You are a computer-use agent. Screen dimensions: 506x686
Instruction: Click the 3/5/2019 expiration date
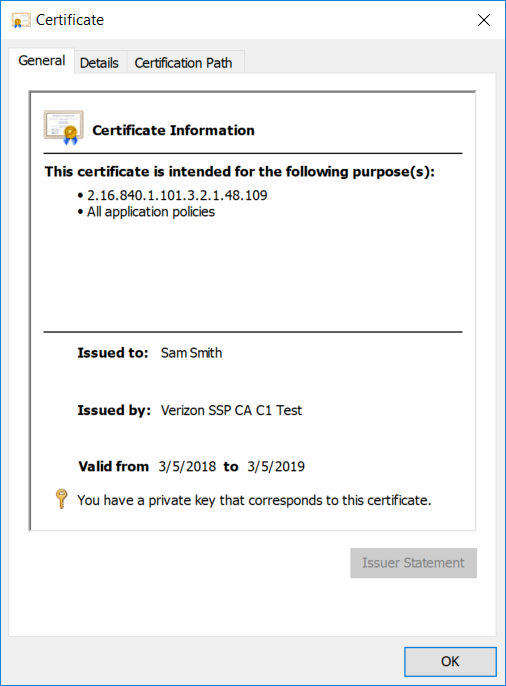[276, 466]
